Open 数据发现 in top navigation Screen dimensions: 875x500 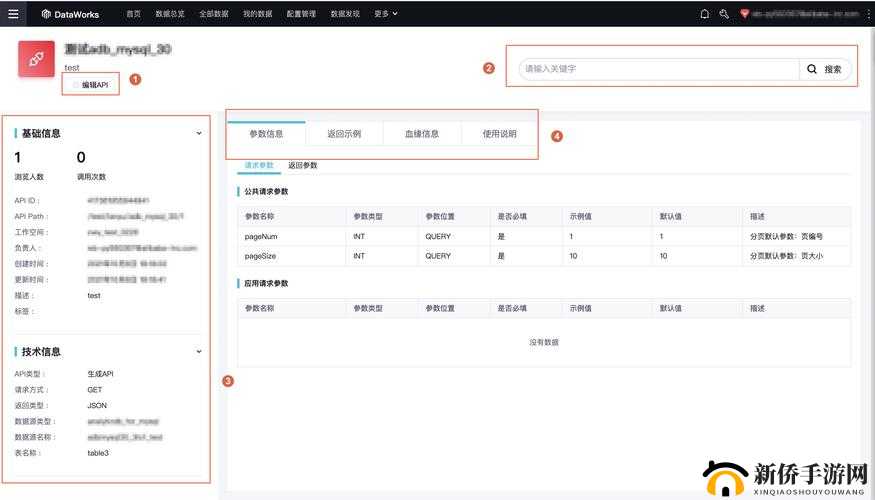(x=345, y=14)
